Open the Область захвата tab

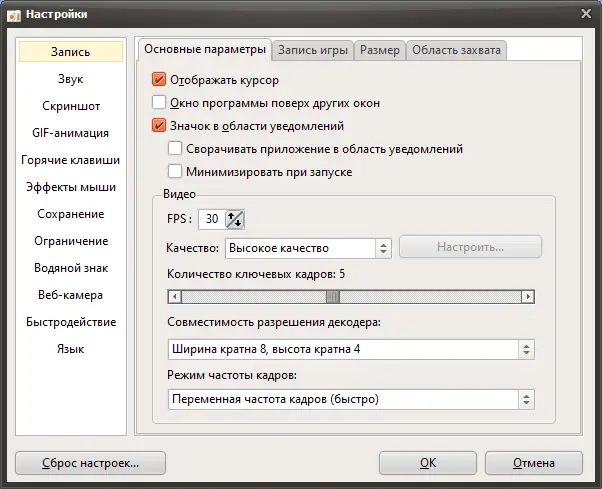(x=456, y=50)
